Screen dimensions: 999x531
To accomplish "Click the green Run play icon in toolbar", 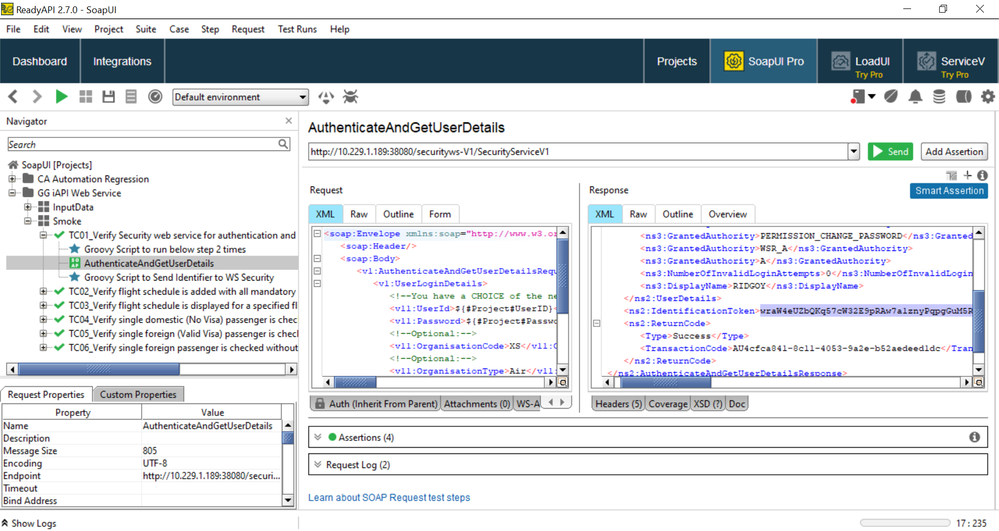I will (x=62, y=97).
